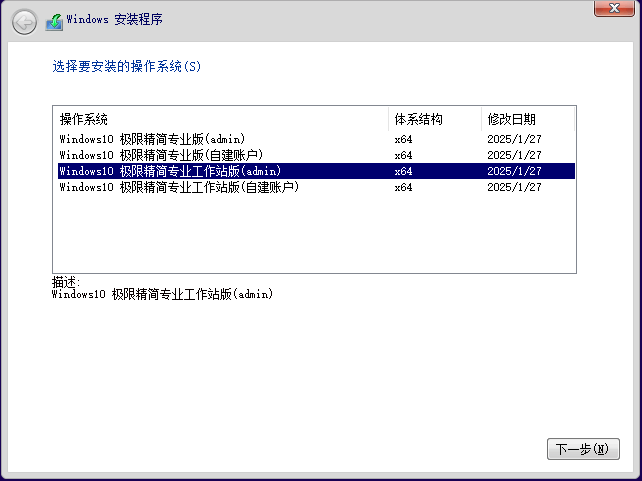The image size is (642, 481).
Task: Click the Windows setup installer icon
Action: (x=54, y=22)
